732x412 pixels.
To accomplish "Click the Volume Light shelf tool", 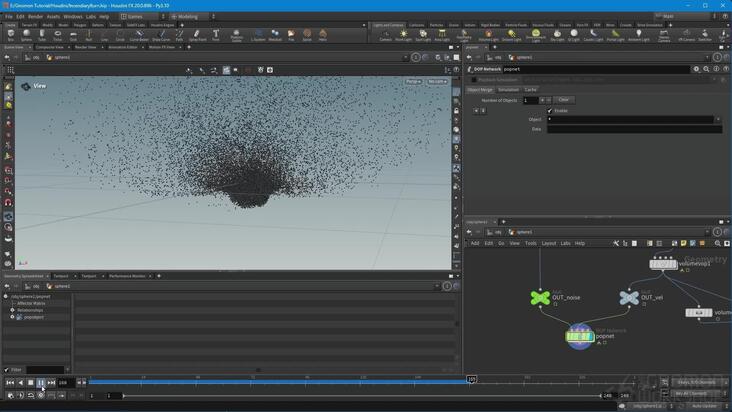I will click(488, 35).
